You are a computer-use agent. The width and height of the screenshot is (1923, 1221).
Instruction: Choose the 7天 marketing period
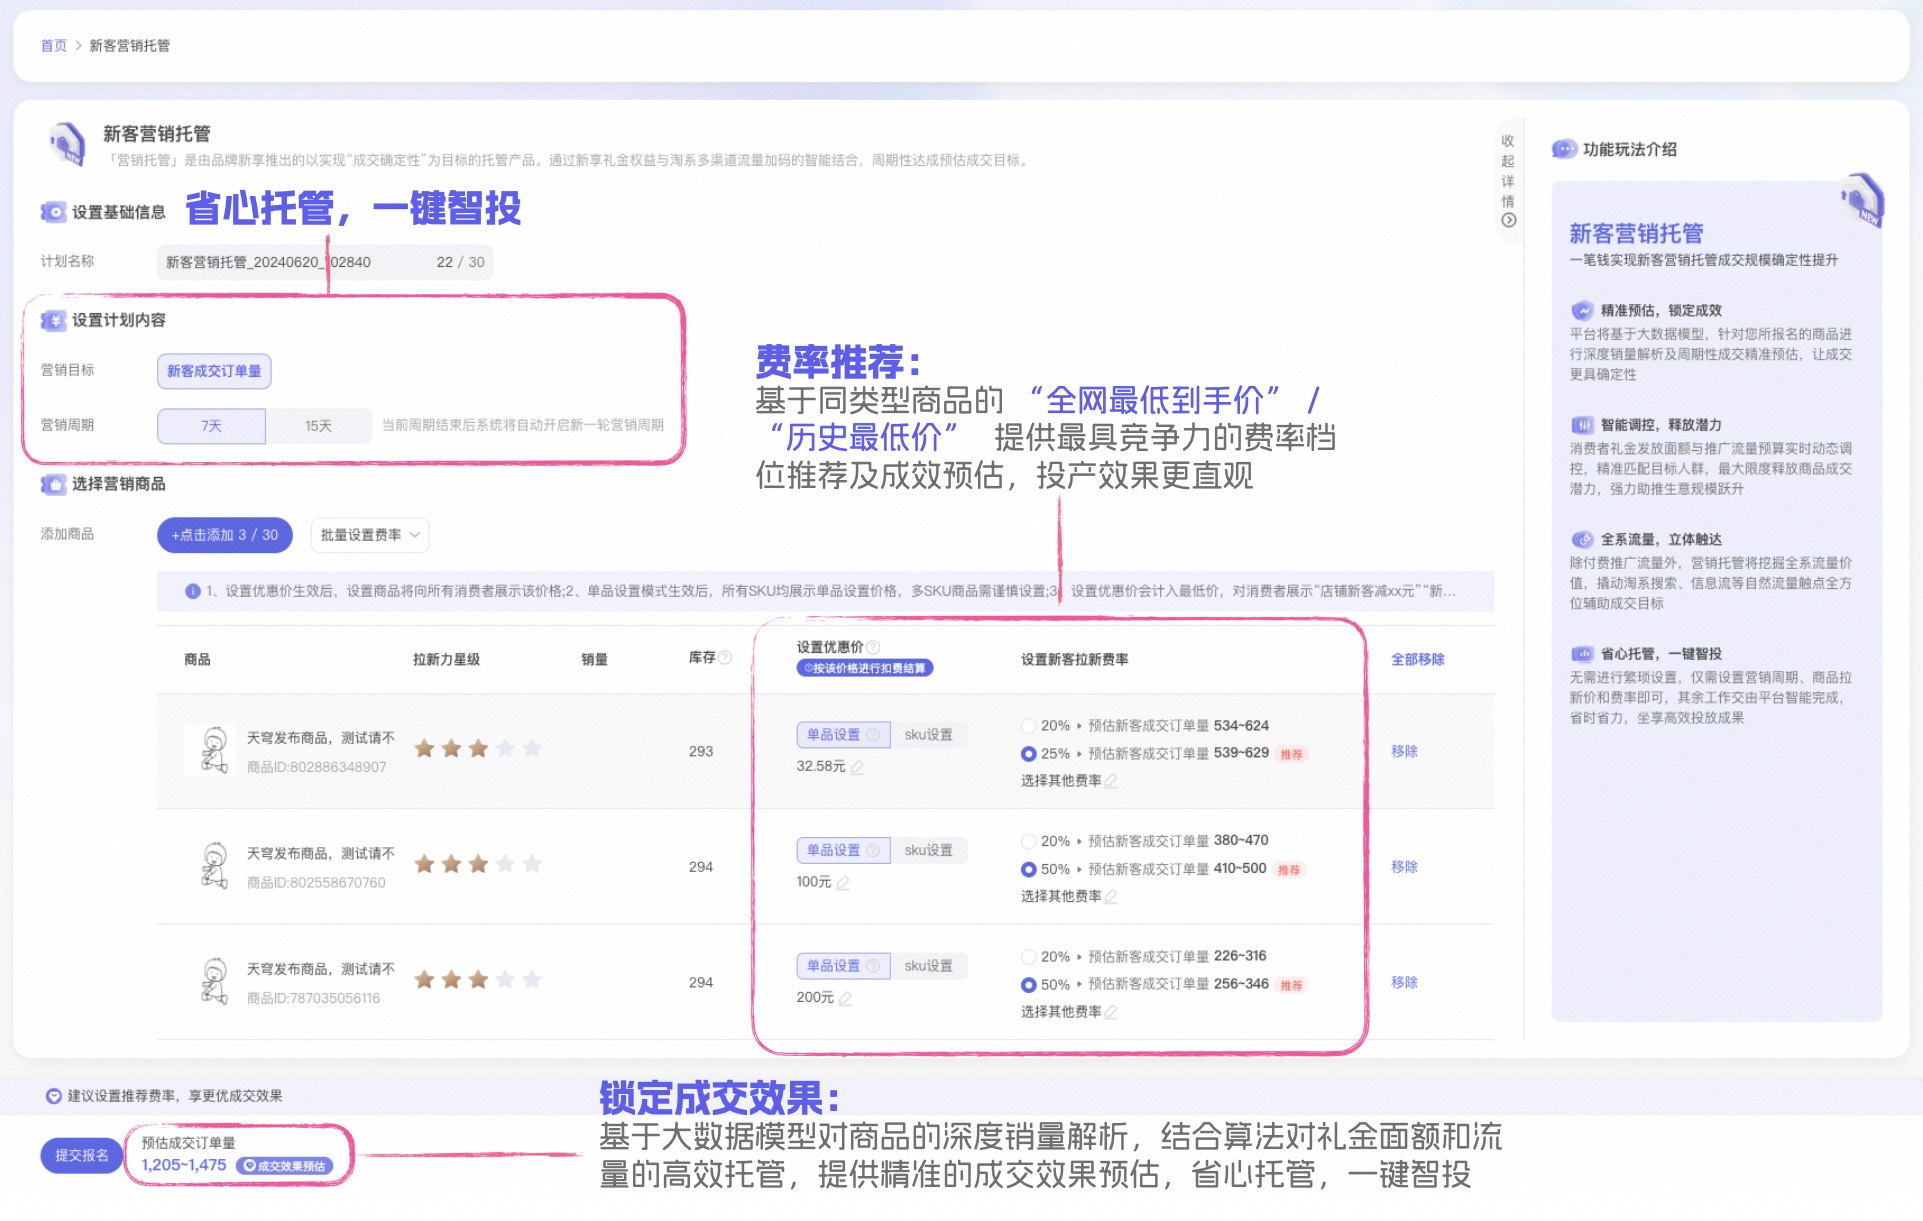click(211, 426)
